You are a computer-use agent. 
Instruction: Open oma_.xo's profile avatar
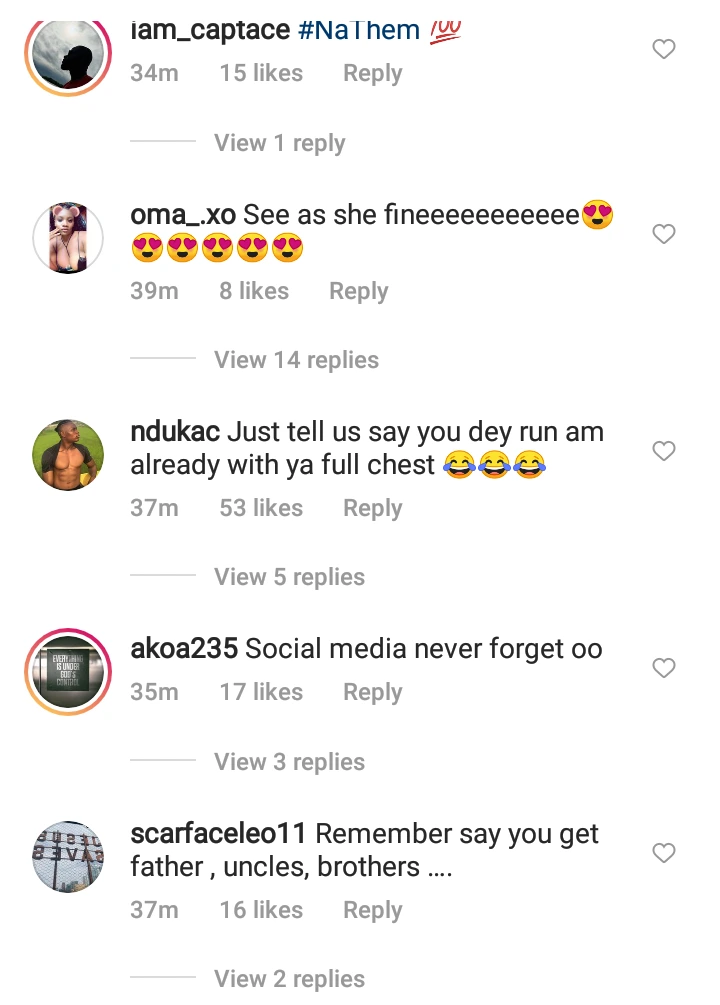pos(68,238)
